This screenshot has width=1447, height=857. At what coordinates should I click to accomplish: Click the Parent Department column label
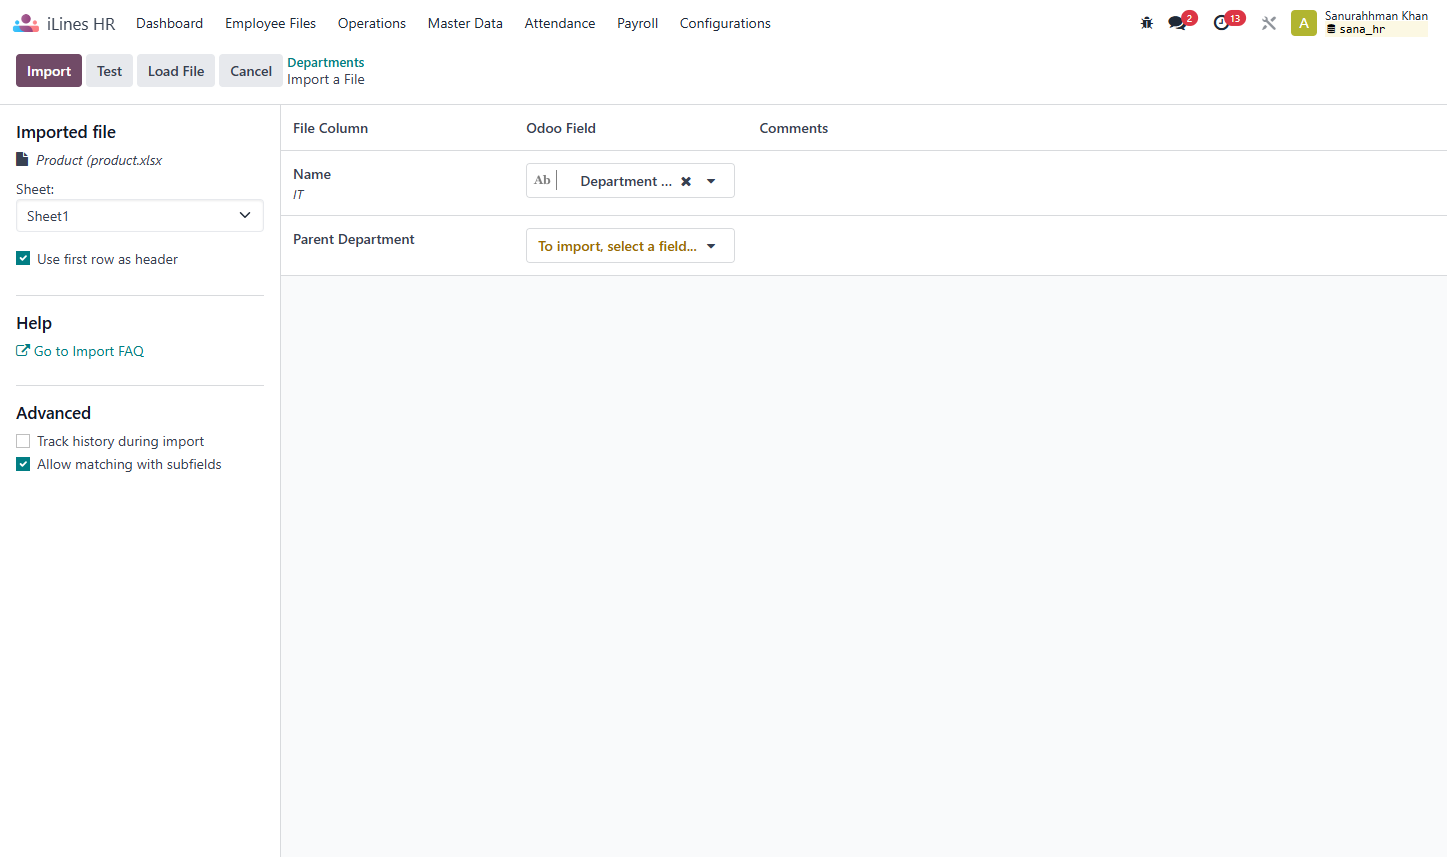[354, 239]
